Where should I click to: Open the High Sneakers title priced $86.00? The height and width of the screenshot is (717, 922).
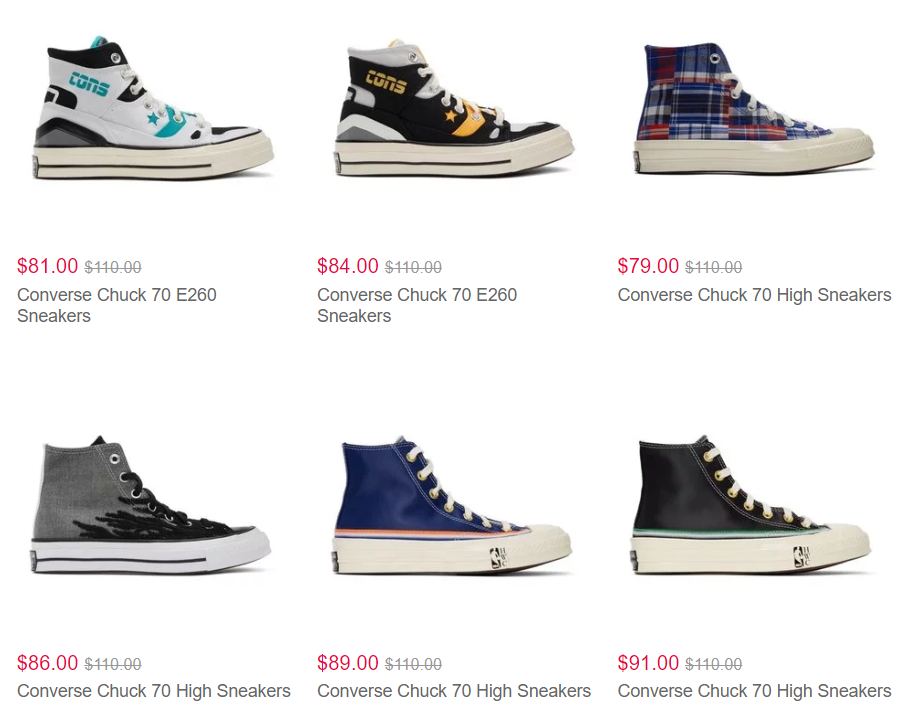[153, 691]
